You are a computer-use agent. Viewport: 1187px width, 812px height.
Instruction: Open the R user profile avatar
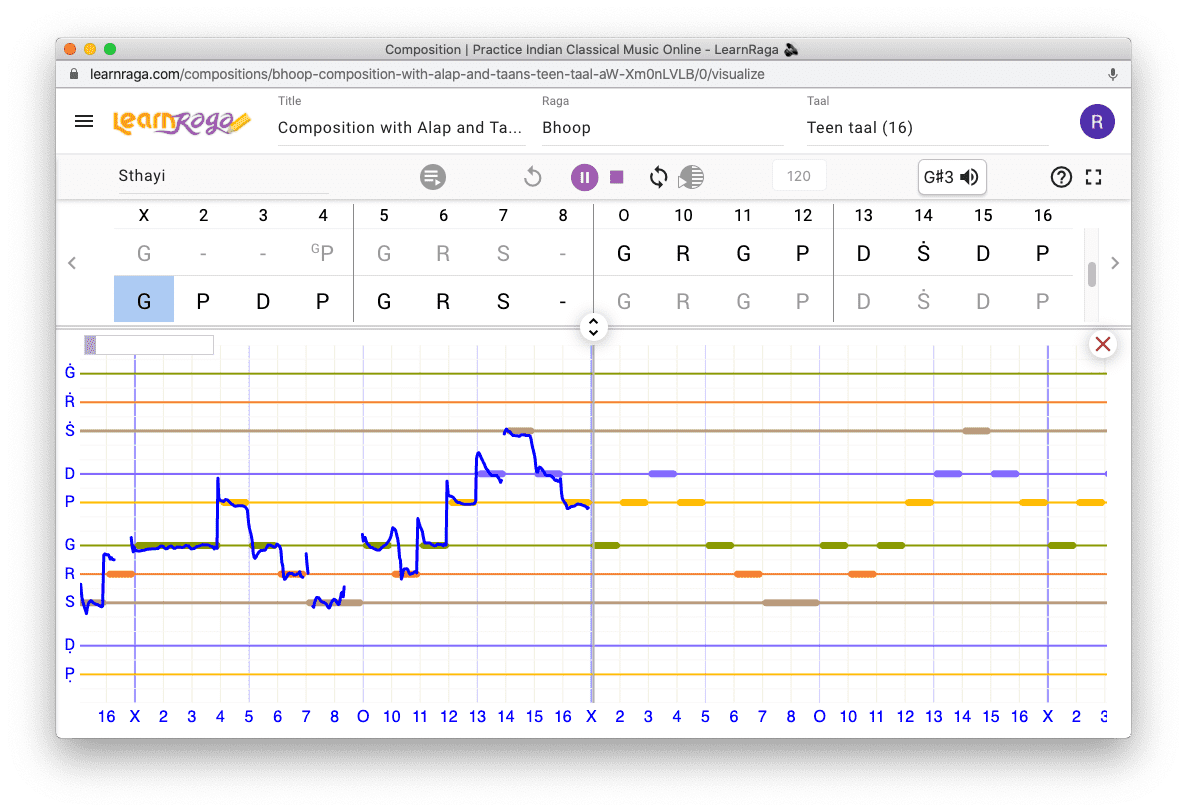(1097, 121)
